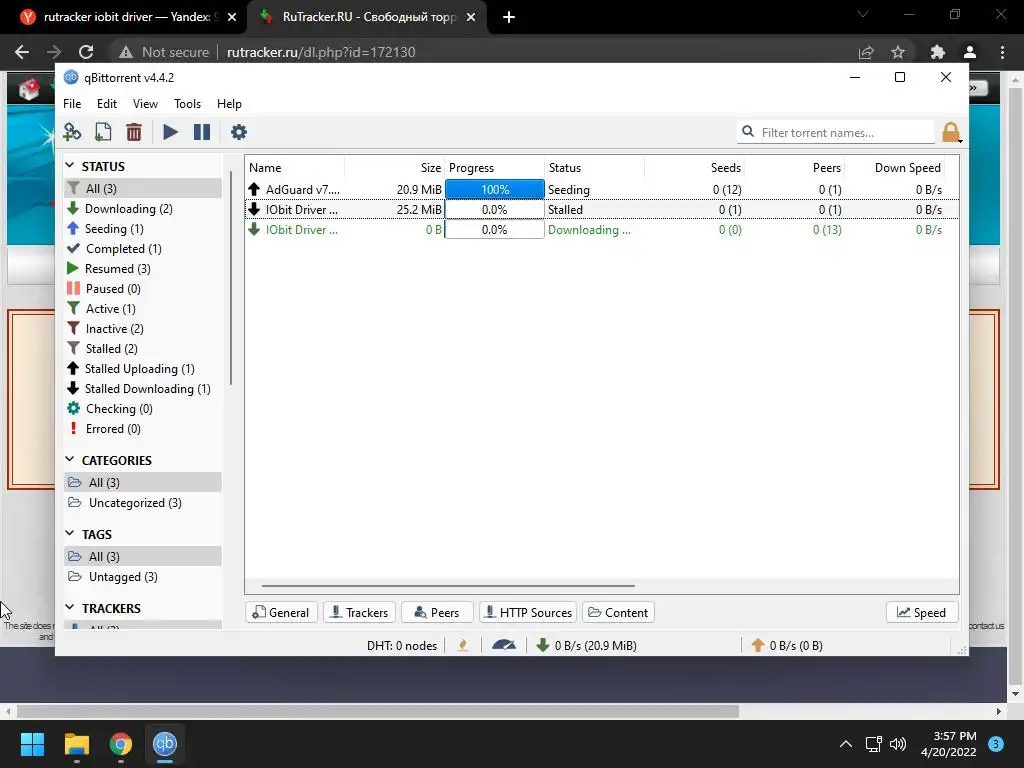Image resolution: width=1024 pixels, height=768 pixels.
Task: Filter by Checking (0) status
Action: click(x=143, y=409)
